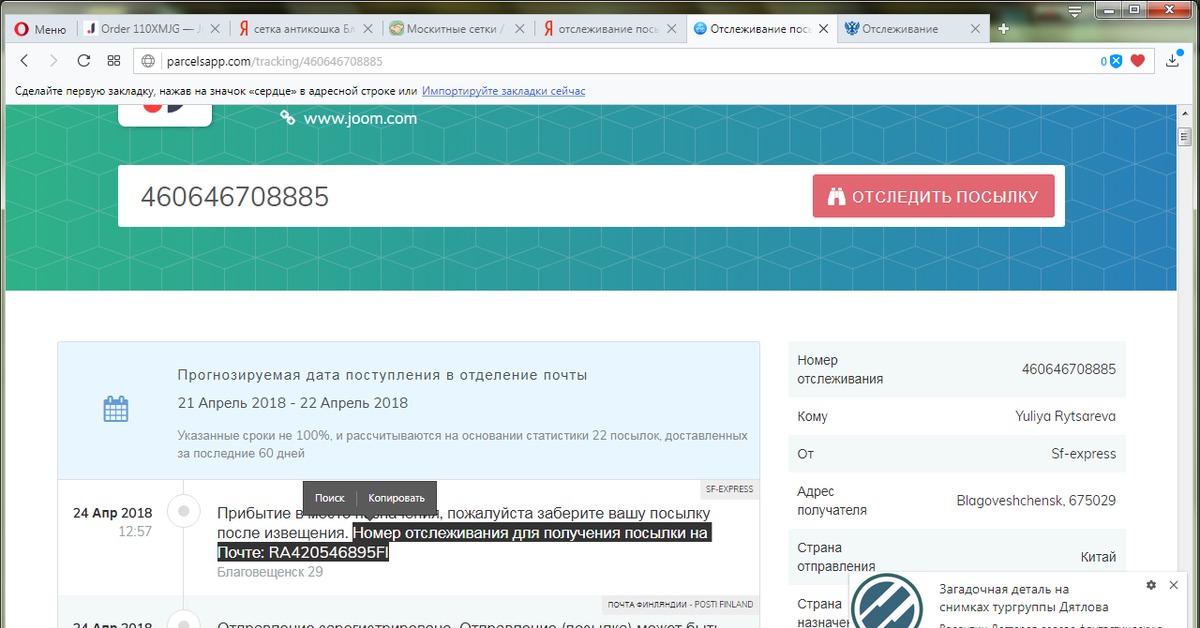Click the globe site-info icon in address bar
Image resolution: width=1200 pixels, height=628 pixels.
pyautogui.click(x=148, y=61)
